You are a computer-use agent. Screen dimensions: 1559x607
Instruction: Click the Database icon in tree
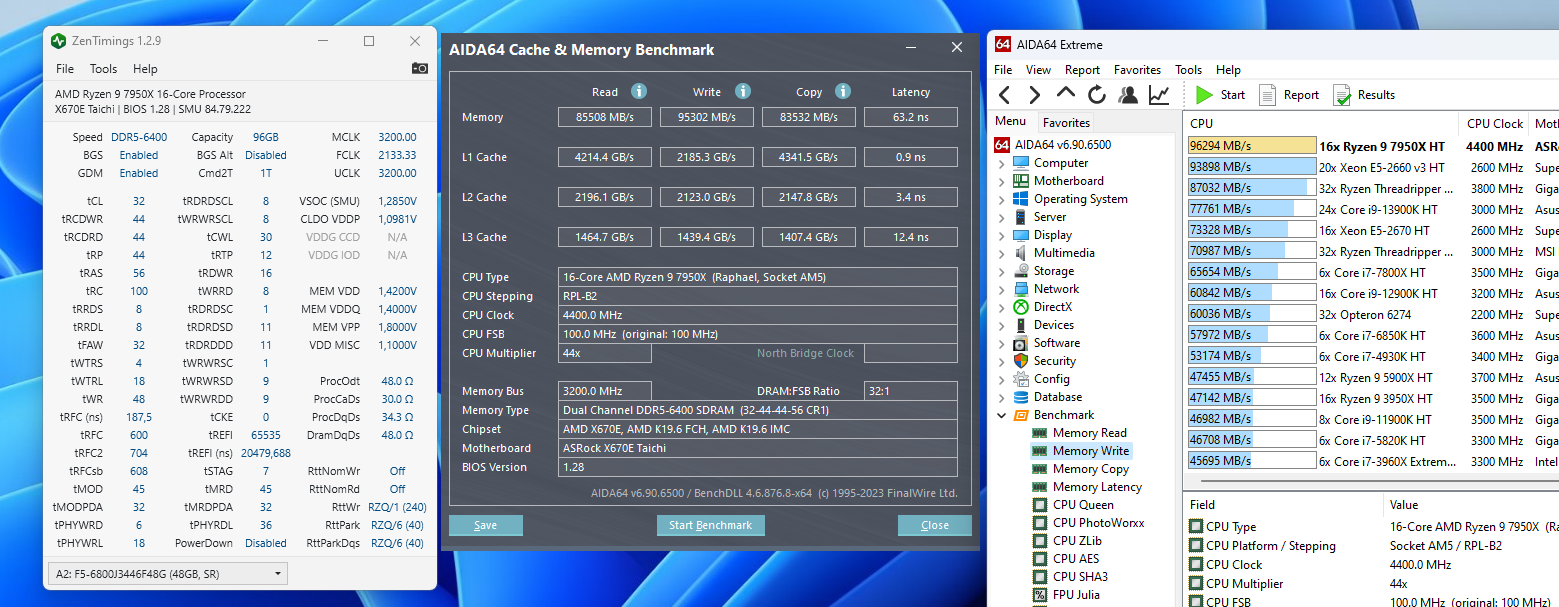point(1021,397)
